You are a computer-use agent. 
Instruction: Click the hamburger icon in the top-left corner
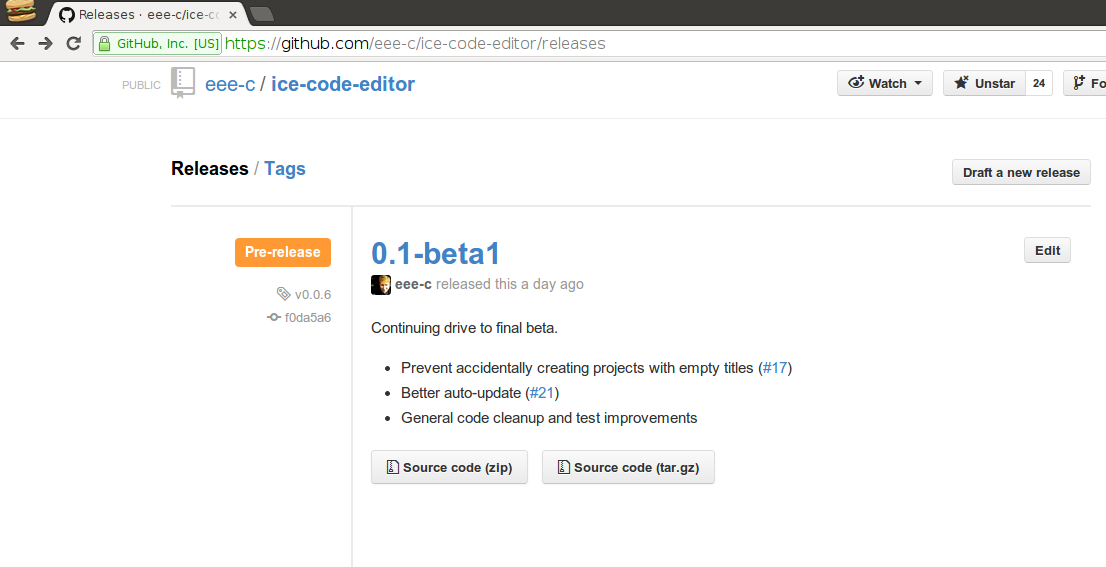coord(20,11)
